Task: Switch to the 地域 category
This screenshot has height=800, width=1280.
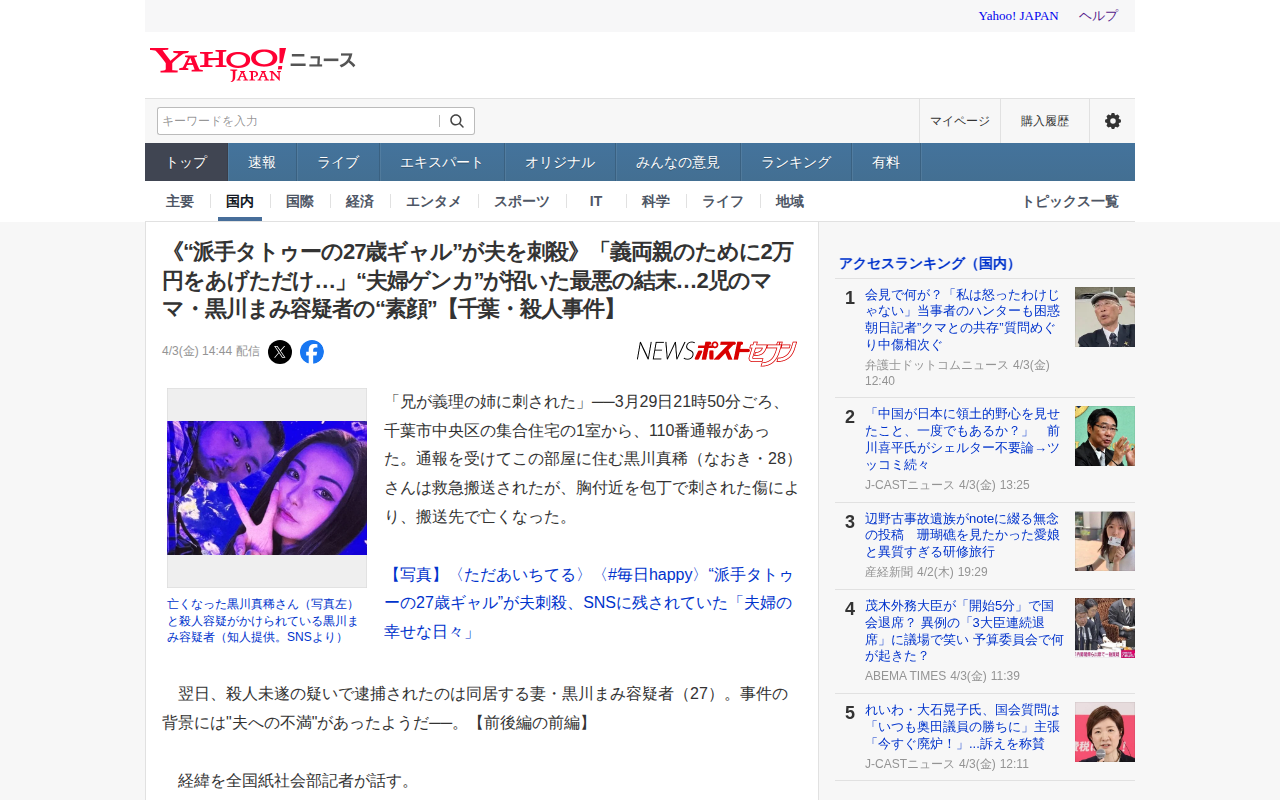Action: point(790,201)
